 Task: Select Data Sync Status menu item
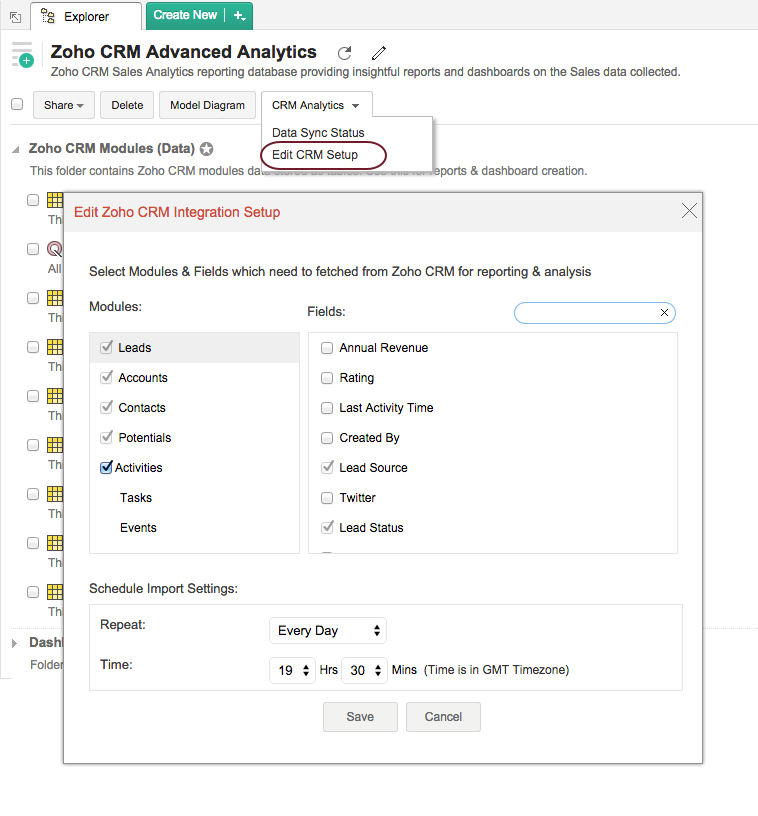(318, 133)
